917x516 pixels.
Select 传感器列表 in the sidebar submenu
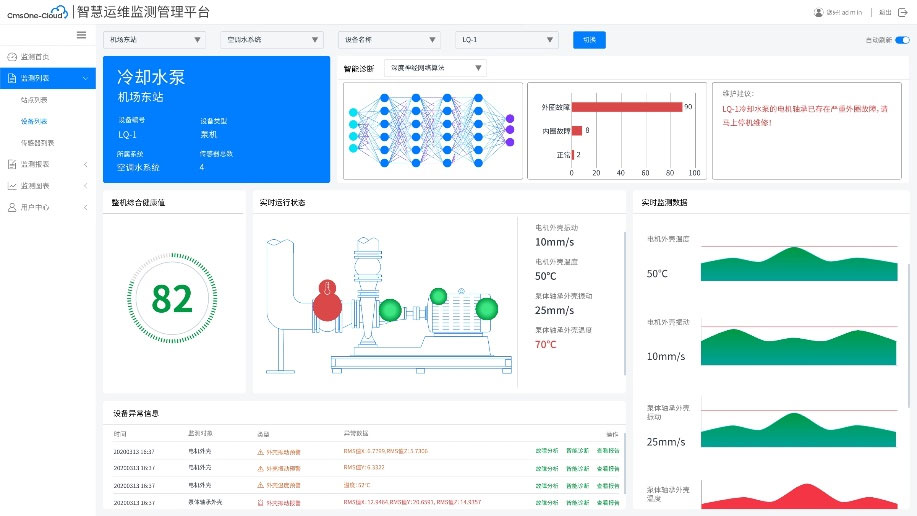pos(38,142)
